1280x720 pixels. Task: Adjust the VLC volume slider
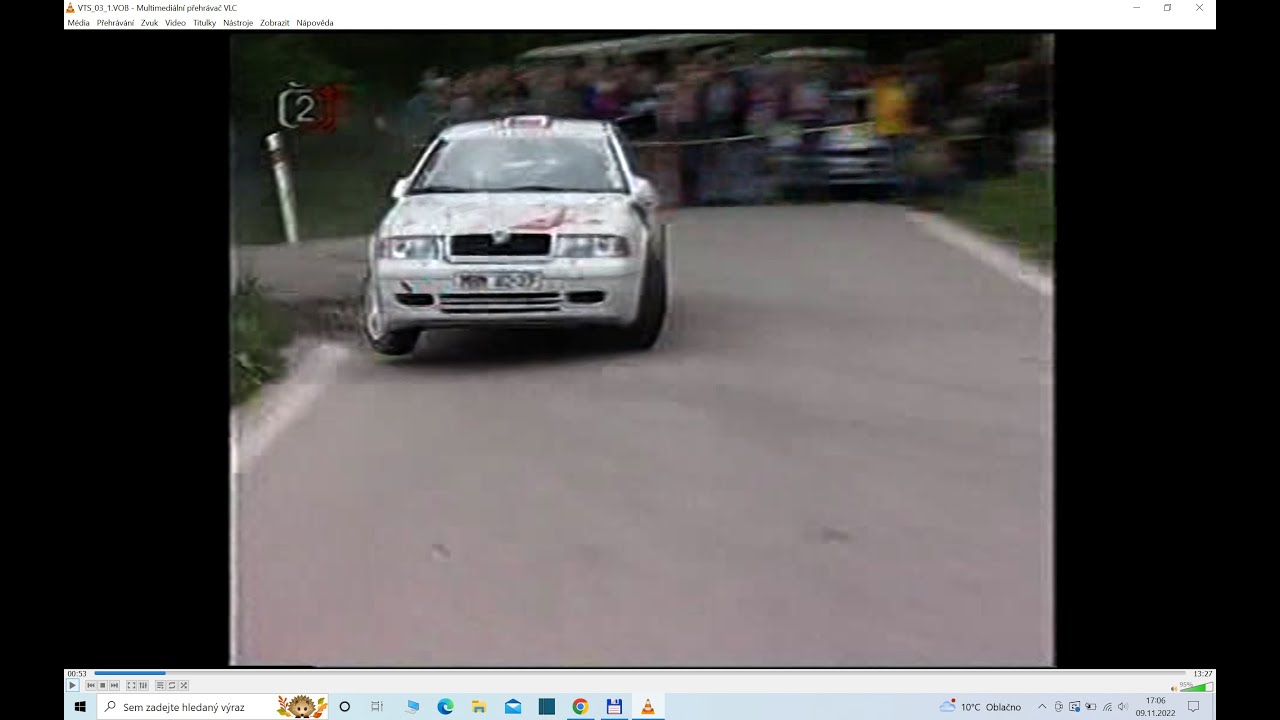(1196, 687)
